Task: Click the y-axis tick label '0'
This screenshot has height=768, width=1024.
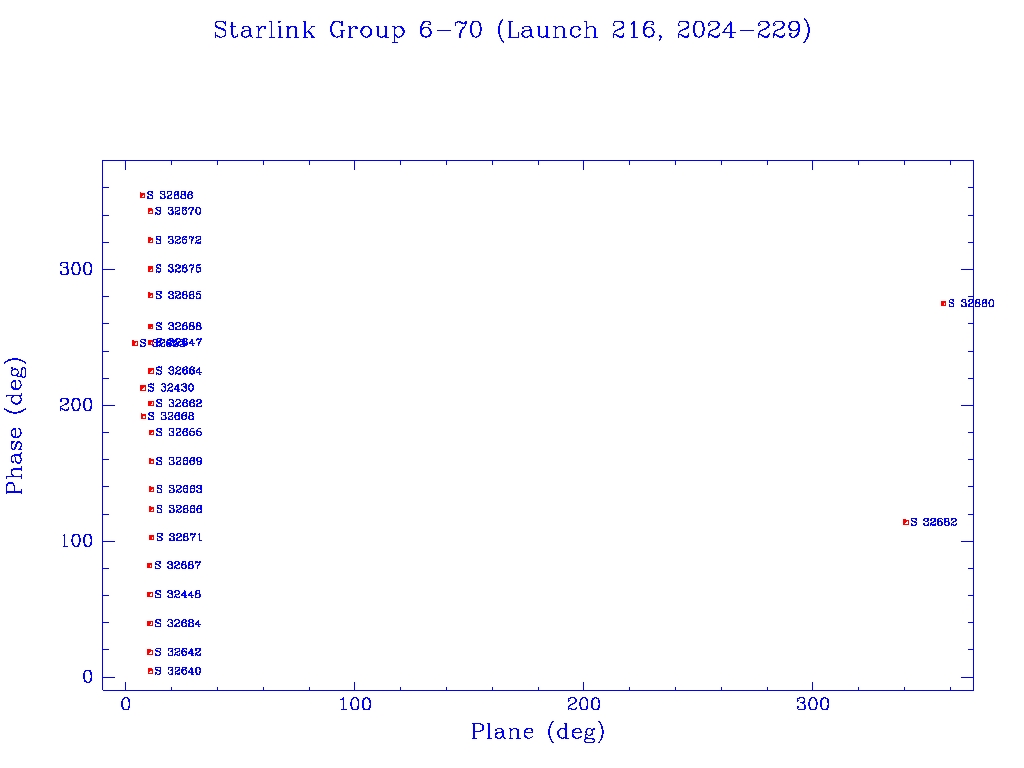Action: pyautogui.click(x=87, y=677)
